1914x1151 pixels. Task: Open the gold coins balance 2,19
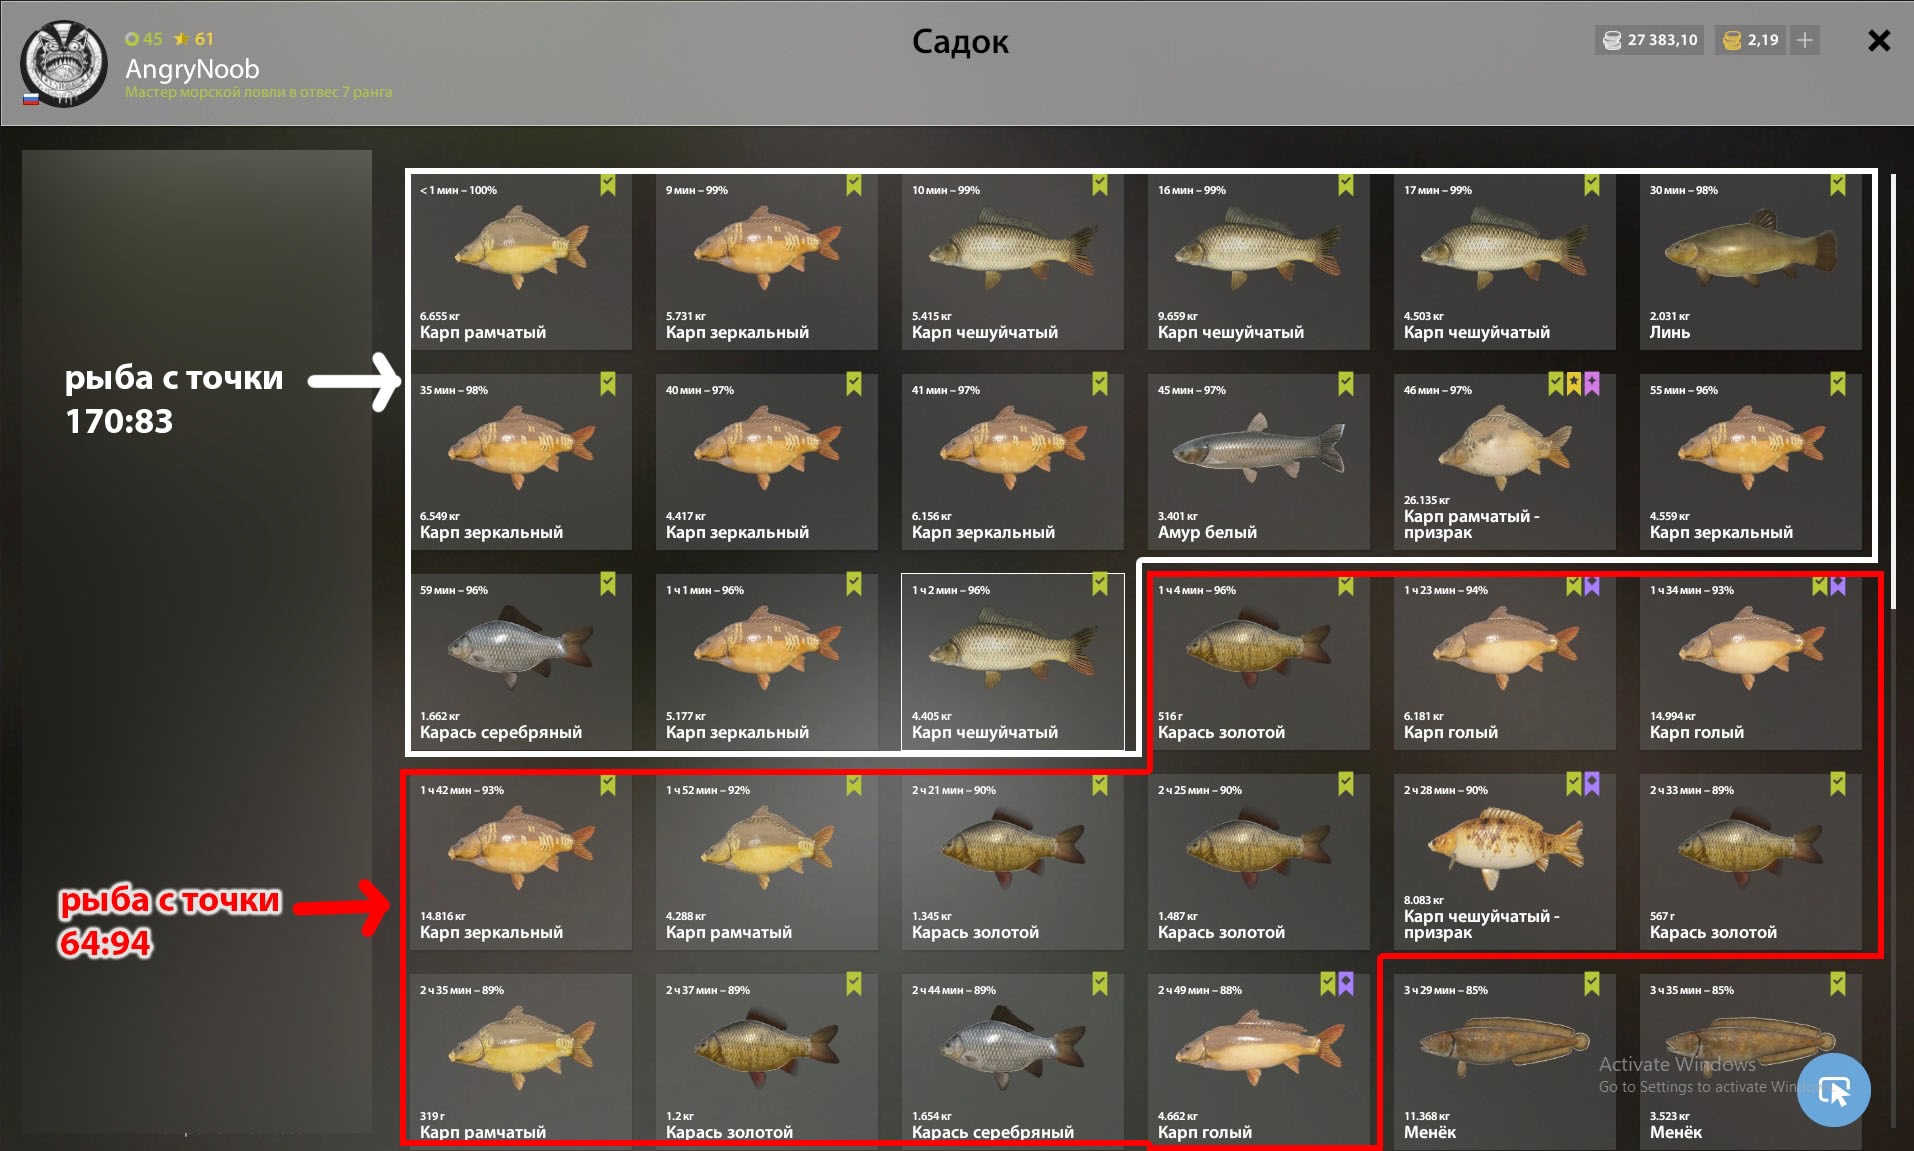(x=1751, y=40)
